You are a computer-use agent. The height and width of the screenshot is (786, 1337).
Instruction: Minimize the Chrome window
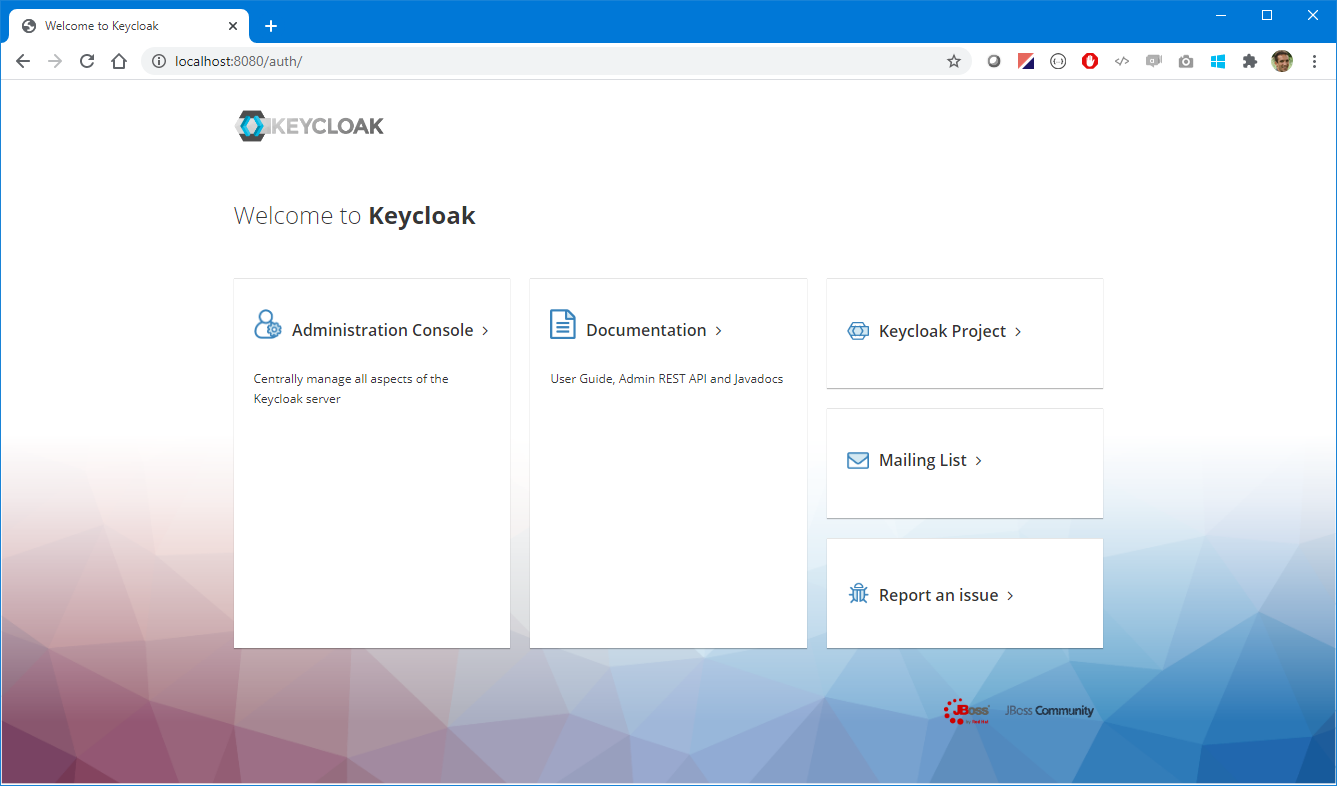pos(1221,15)
